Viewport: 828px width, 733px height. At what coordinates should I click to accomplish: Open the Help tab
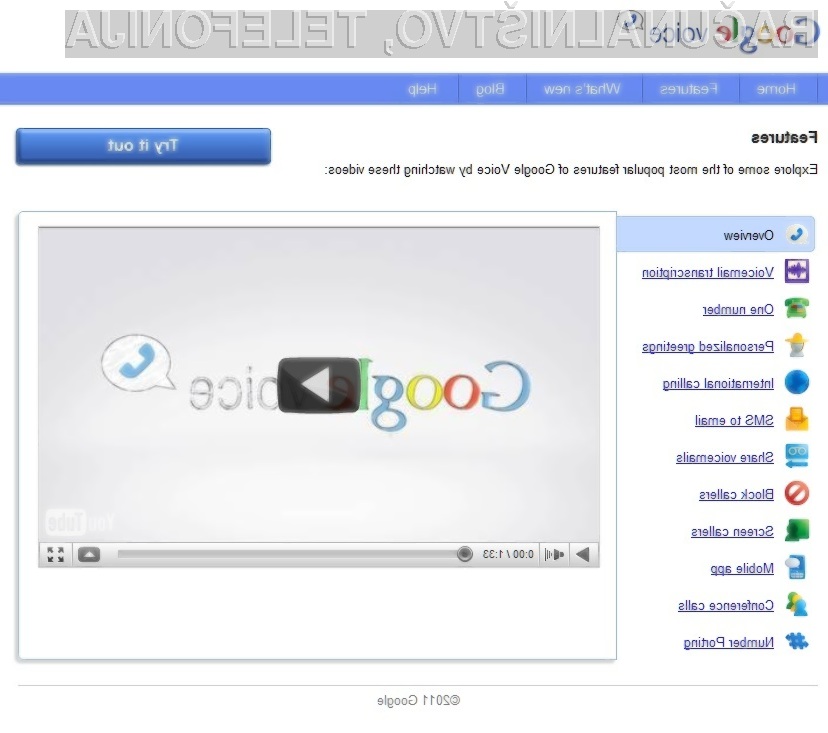coord(422,89)
